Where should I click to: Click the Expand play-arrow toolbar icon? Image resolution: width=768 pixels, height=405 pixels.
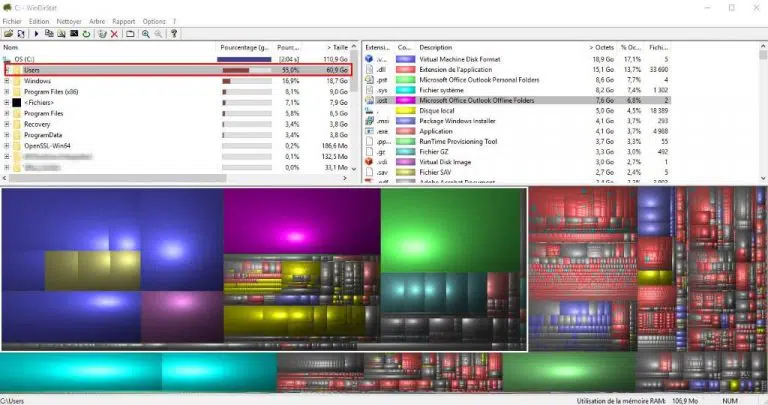click(x=36, y=34)
